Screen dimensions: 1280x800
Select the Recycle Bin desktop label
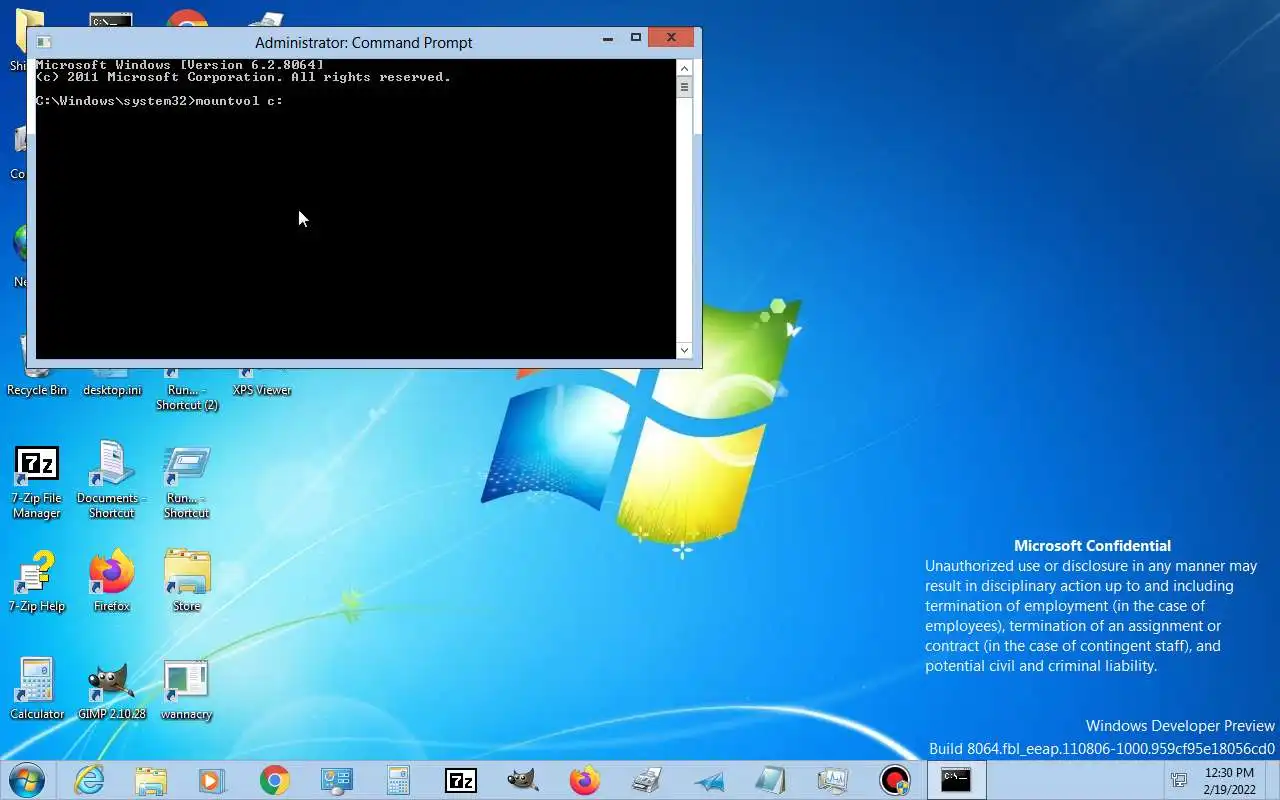(x=37, y=390)
